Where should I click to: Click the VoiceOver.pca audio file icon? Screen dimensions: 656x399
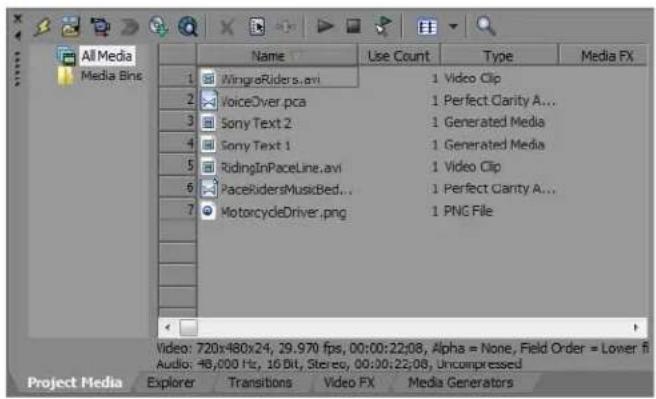pos(209,101)
